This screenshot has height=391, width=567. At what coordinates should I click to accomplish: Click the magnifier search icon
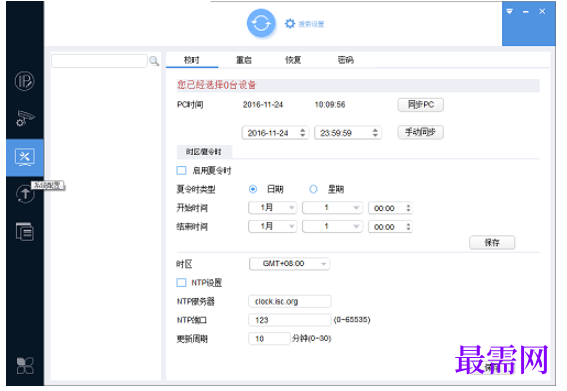click(154, 61)
